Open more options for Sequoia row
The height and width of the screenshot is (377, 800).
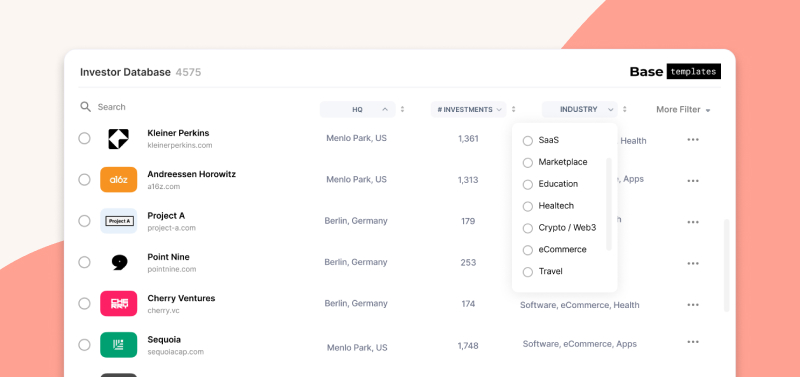693,342
